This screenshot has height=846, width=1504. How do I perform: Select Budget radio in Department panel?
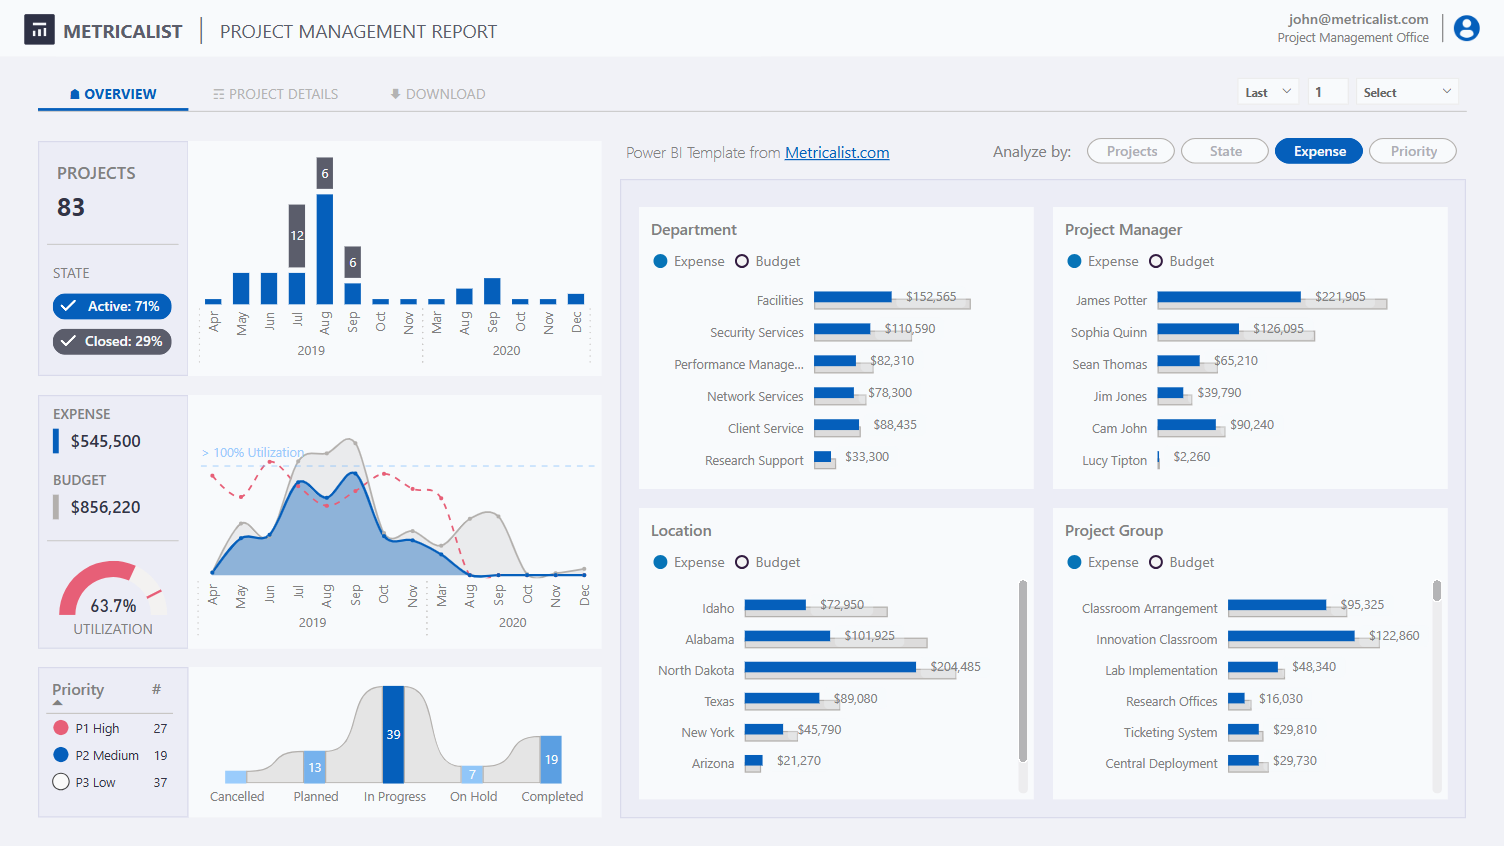click(742, 261)
